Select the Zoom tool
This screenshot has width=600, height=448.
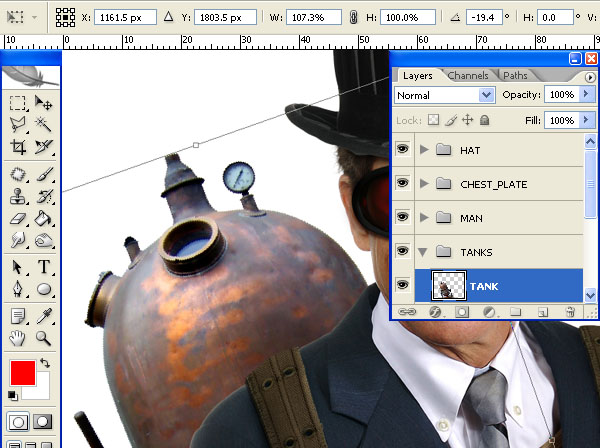(43, 339)
